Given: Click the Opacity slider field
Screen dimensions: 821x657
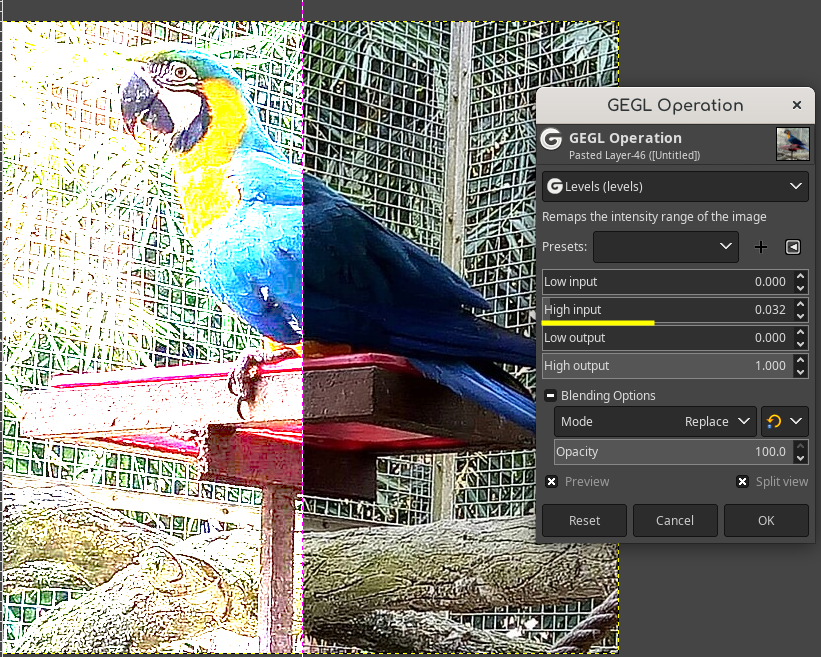Looking at the screenshot, I should click(x=674, y=452).
